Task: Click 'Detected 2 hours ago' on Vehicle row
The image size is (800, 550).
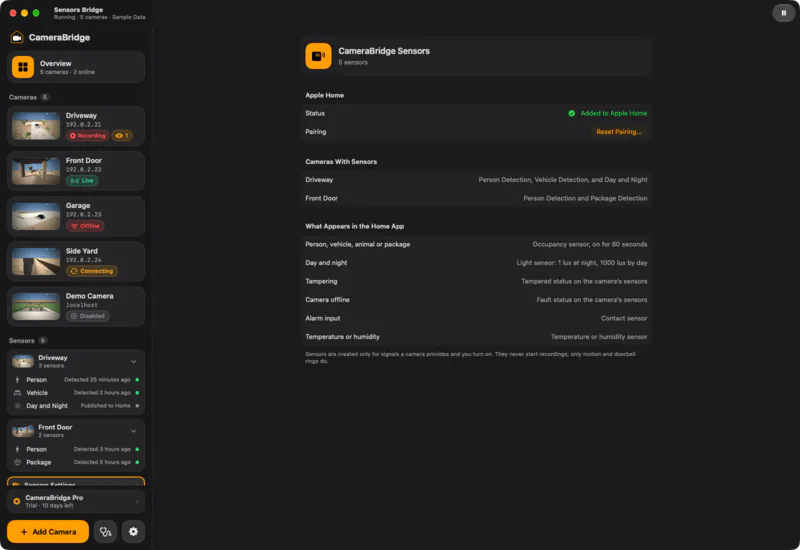Action: pos(102,393)
